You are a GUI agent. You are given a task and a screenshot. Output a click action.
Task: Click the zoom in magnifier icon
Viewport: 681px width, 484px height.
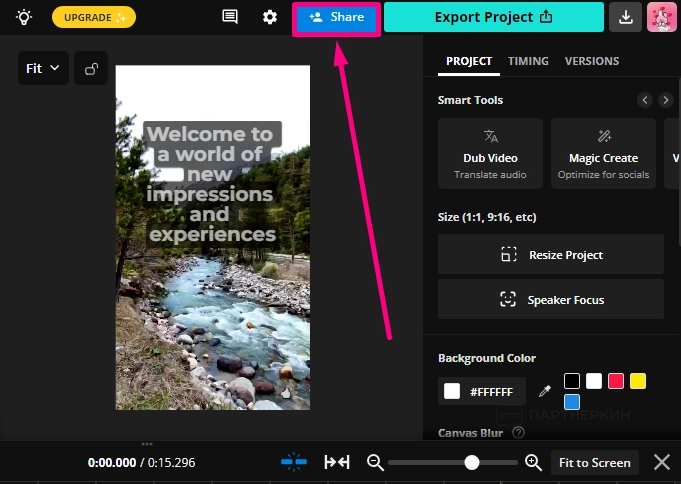(x=533, y=462)
